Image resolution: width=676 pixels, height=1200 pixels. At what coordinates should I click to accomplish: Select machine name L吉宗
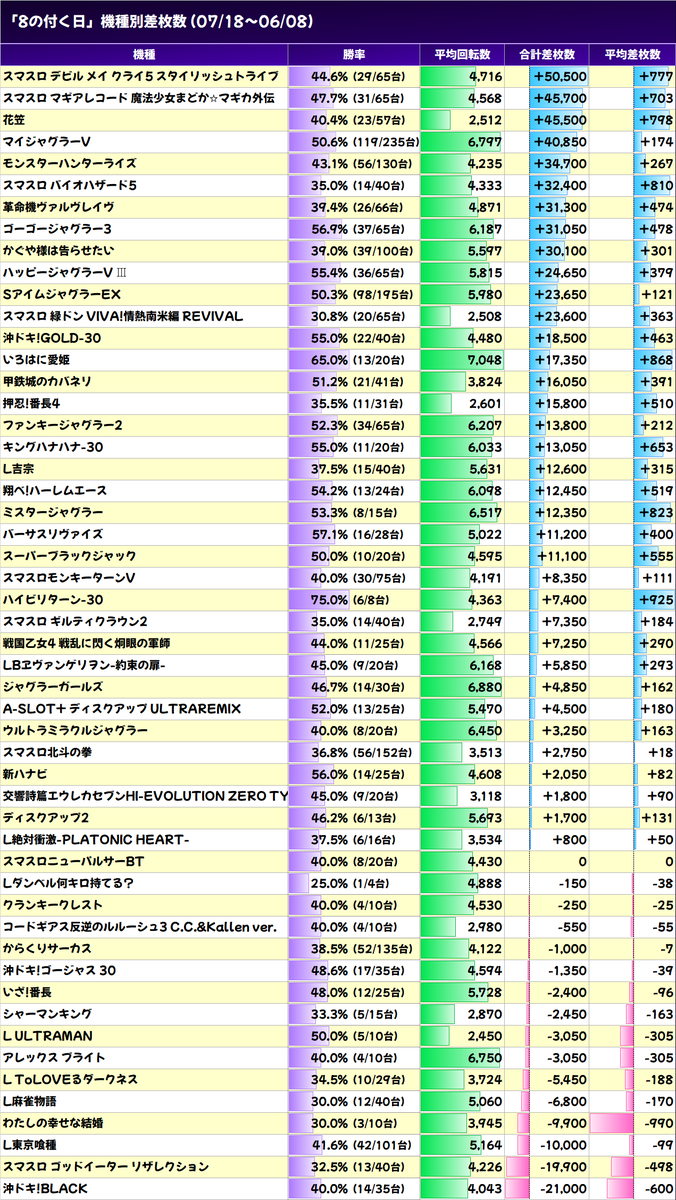tap(20, 469)
